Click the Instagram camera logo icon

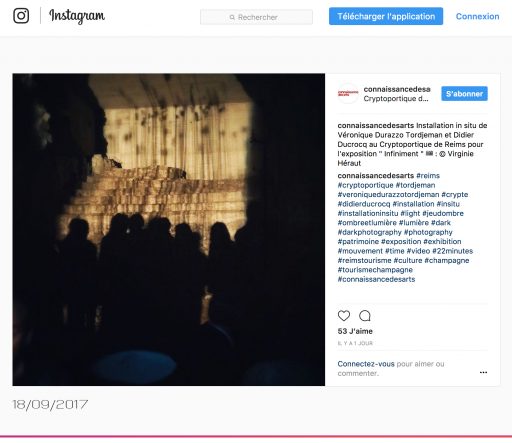(21, 16)
